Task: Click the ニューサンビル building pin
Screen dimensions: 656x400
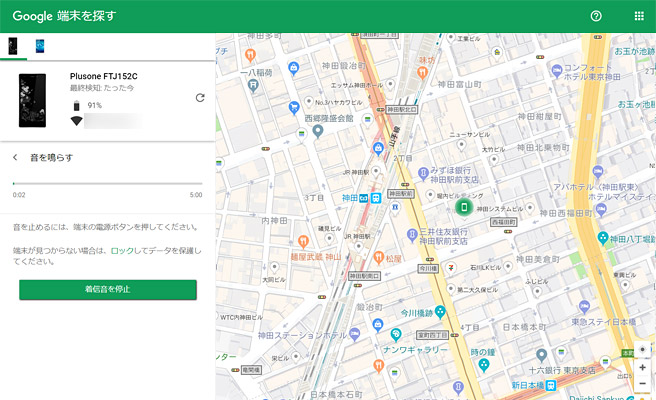Action: (x=461, y=145)
